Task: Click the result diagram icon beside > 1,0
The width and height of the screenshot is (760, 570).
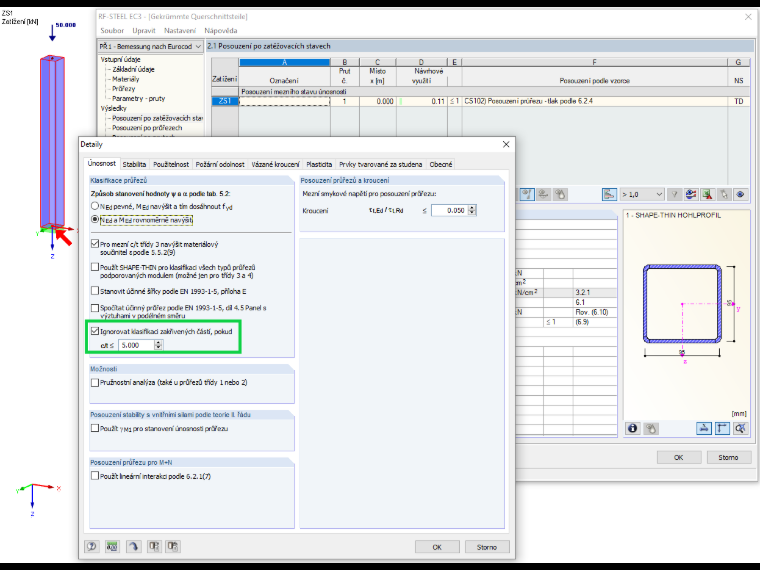Action: pyautogui.click(x=609, y=194)
